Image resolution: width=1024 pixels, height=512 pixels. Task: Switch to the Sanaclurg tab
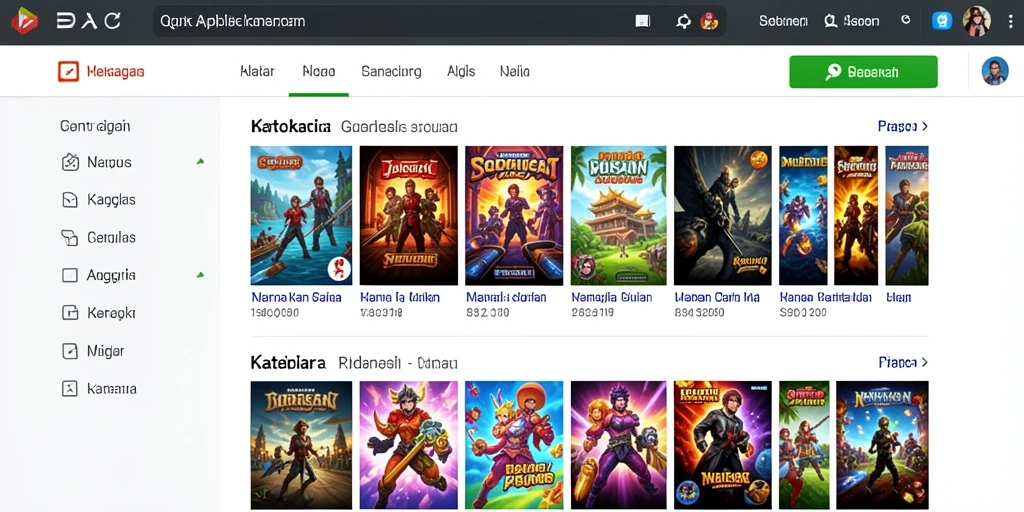coord(391,71)
